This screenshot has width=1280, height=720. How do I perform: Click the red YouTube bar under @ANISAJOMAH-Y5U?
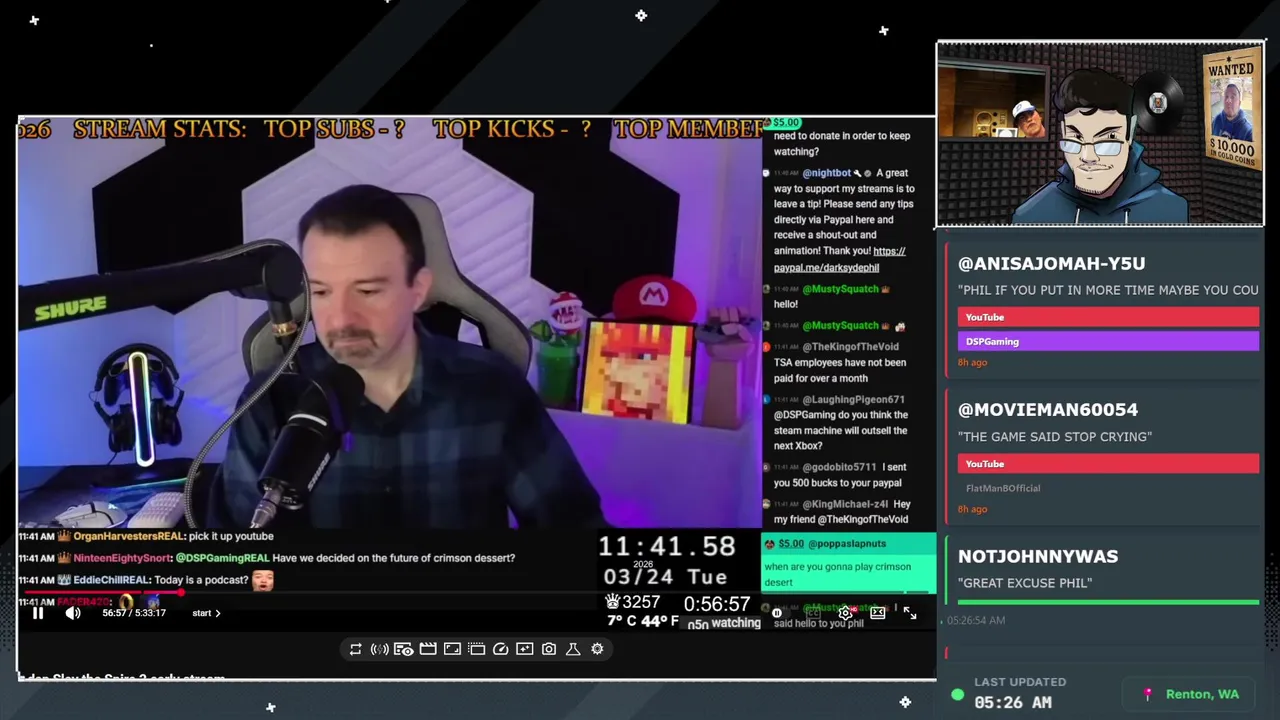pyautogui.click(x=1108, y=317)
